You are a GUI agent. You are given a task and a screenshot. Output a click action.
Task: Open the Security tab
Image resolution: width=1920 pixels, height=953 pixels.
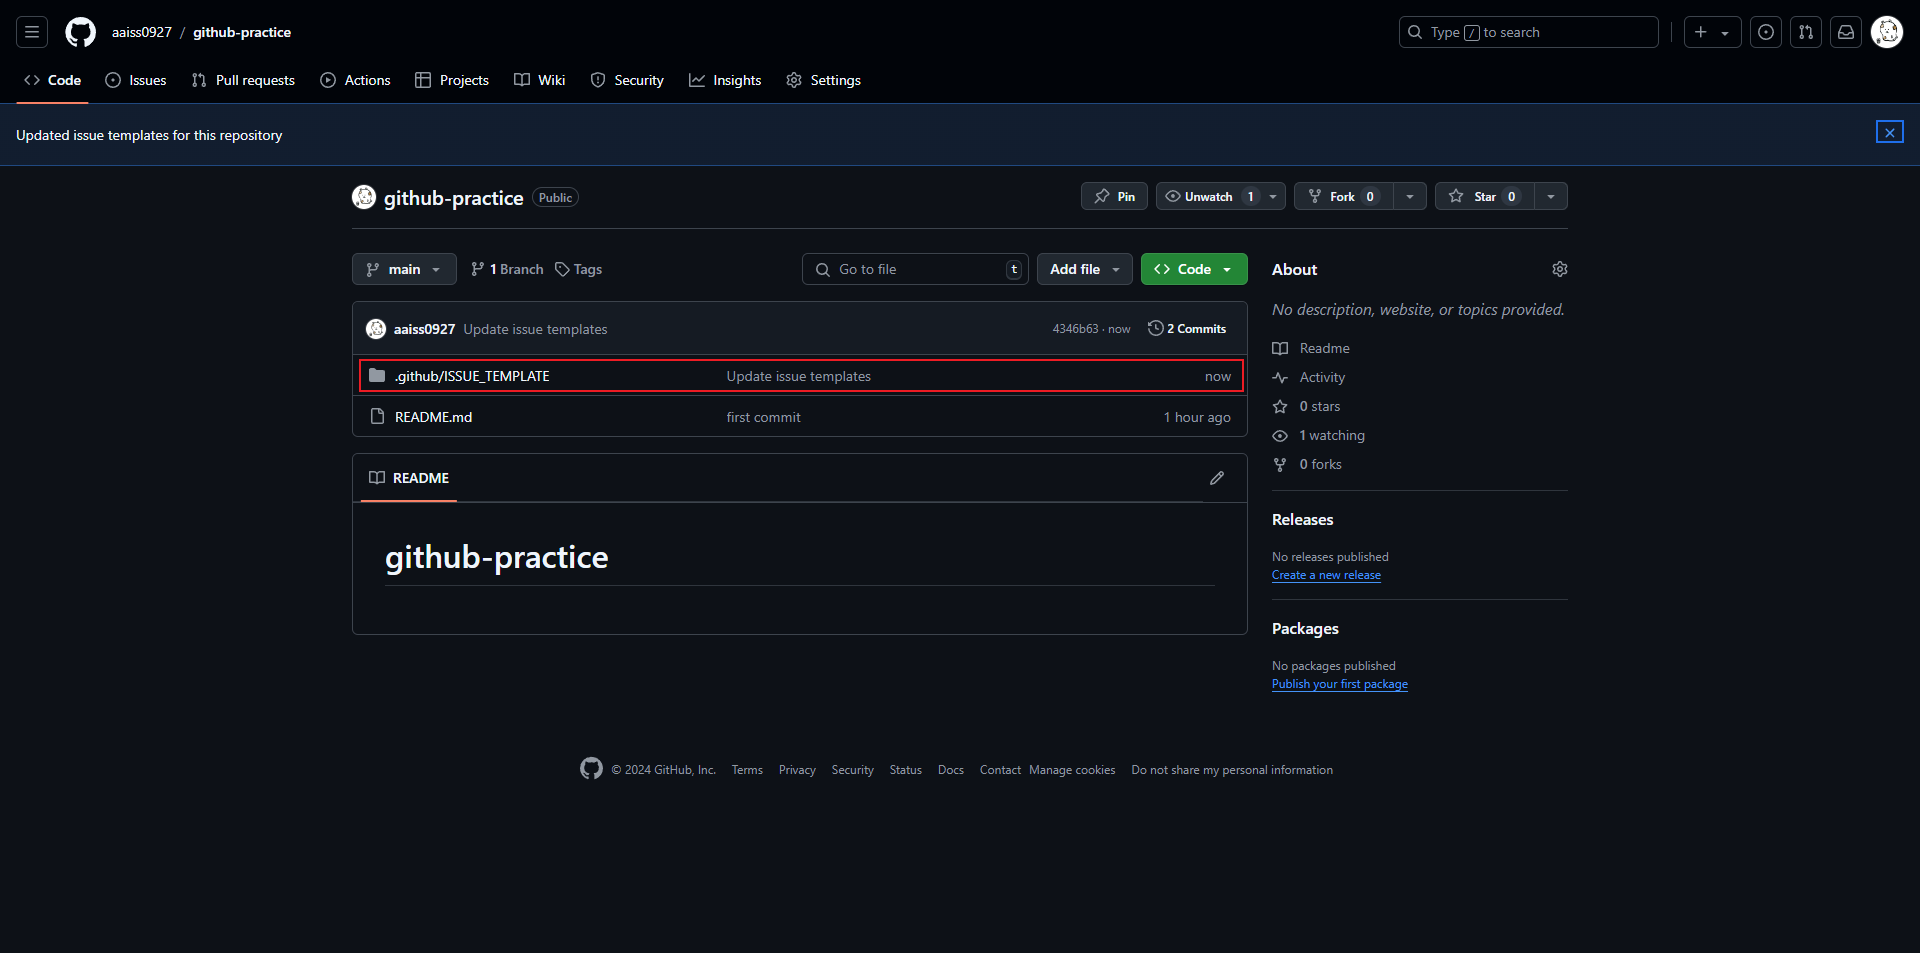pyautogui.click(x=627, y=80)
